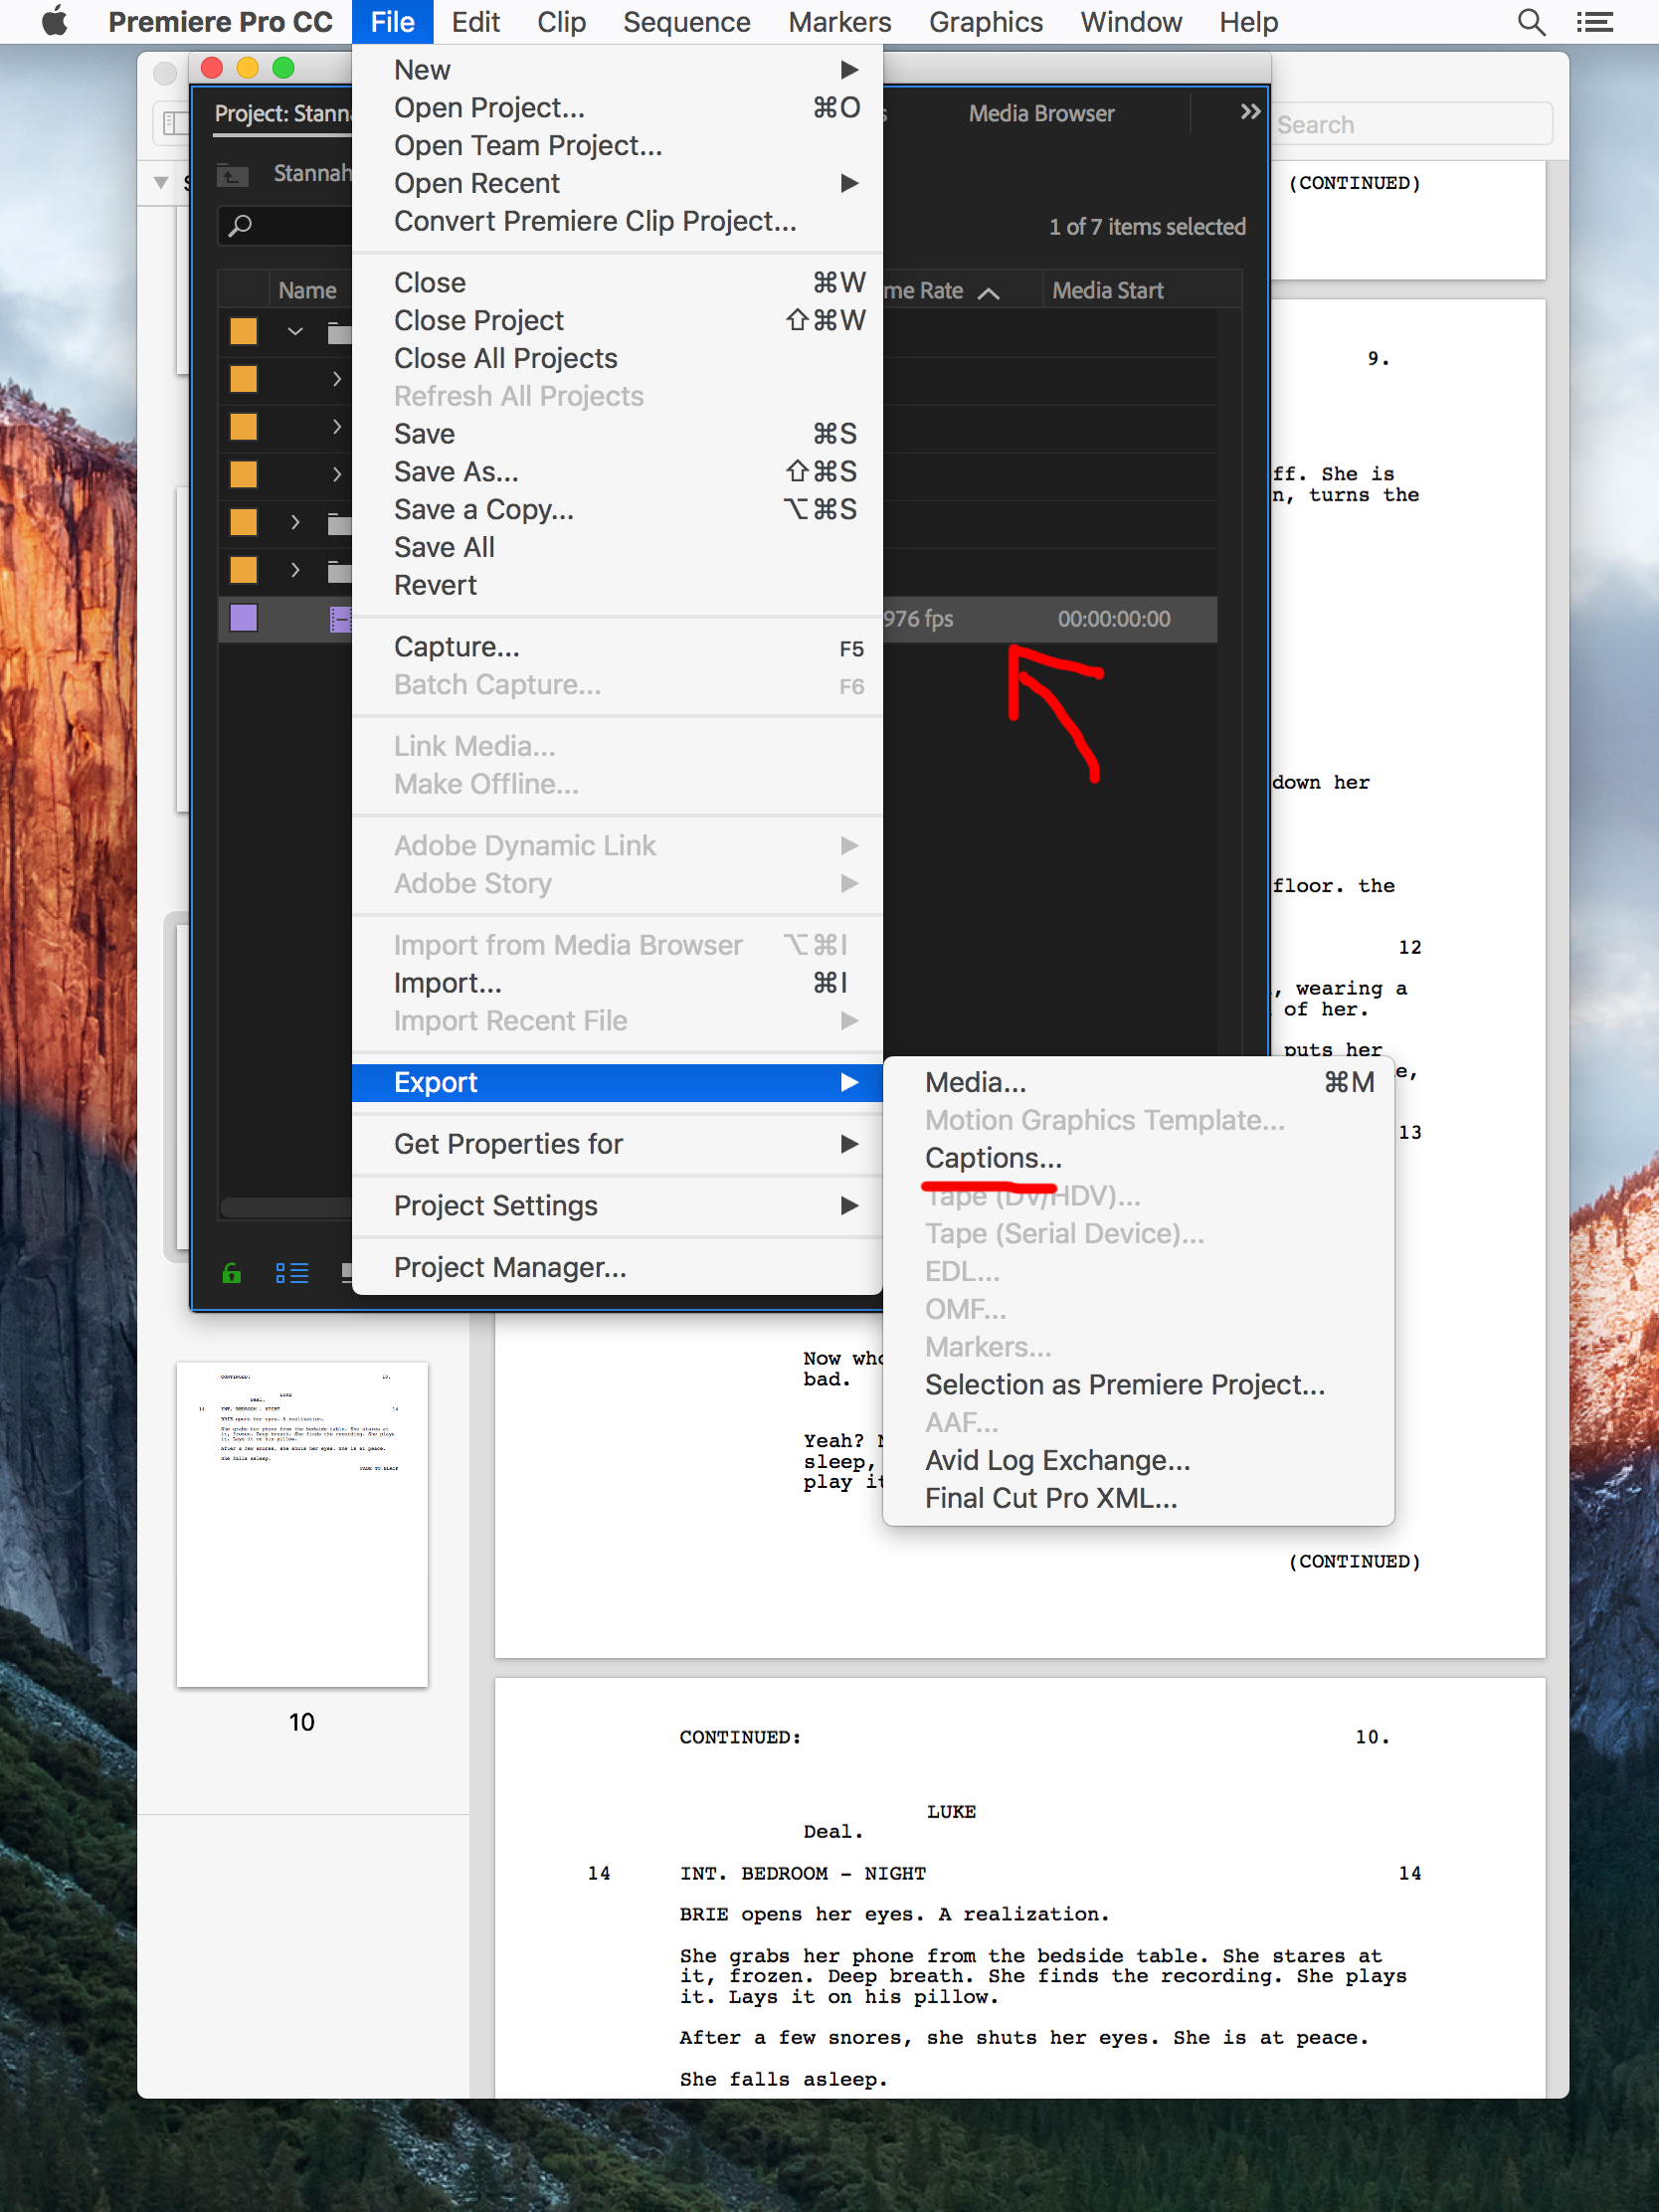The width and height of the screenshot is (1659, 2212).
Task: Click the panel overflow double-chevron icon
Action: tap(1250, 112)
